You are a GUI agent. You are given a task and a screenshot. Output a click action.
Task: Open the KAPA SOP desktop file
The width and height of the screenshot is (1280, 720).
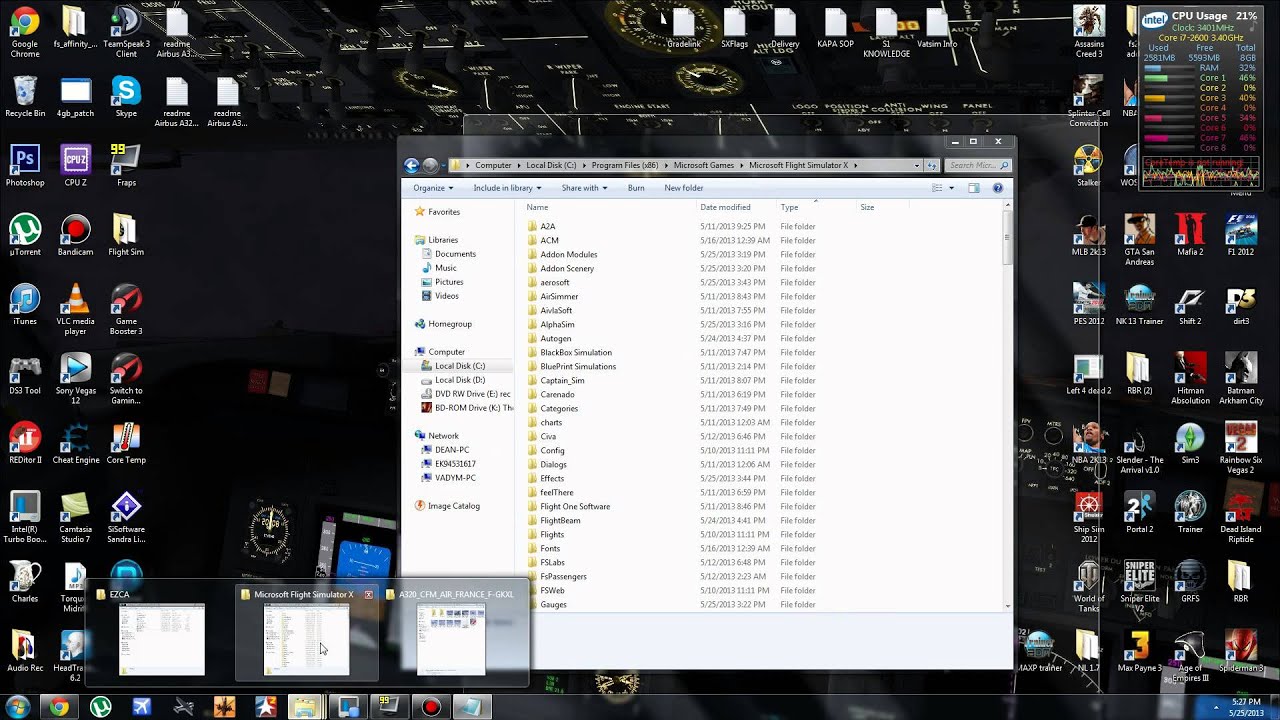click(x=834, y=27)
